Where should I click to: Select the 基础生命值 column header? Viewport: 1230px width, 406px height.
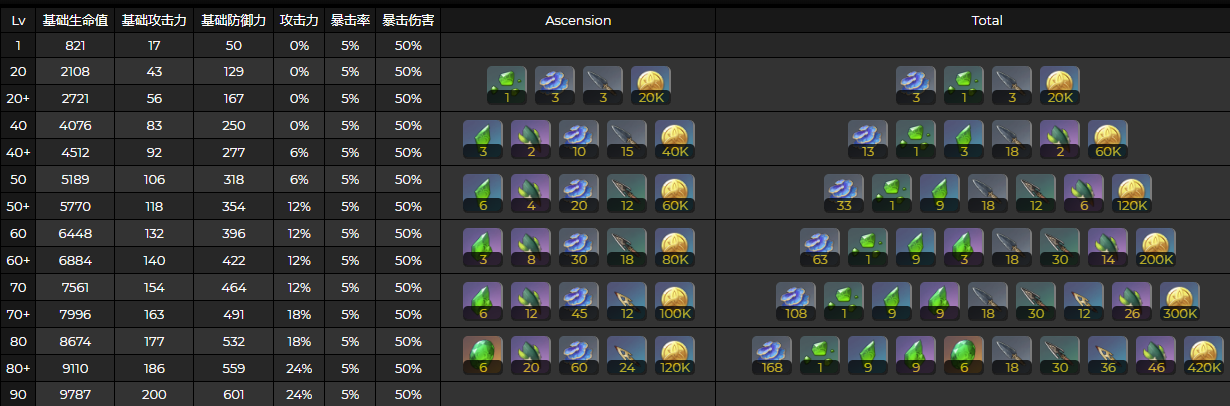(76, 20)
